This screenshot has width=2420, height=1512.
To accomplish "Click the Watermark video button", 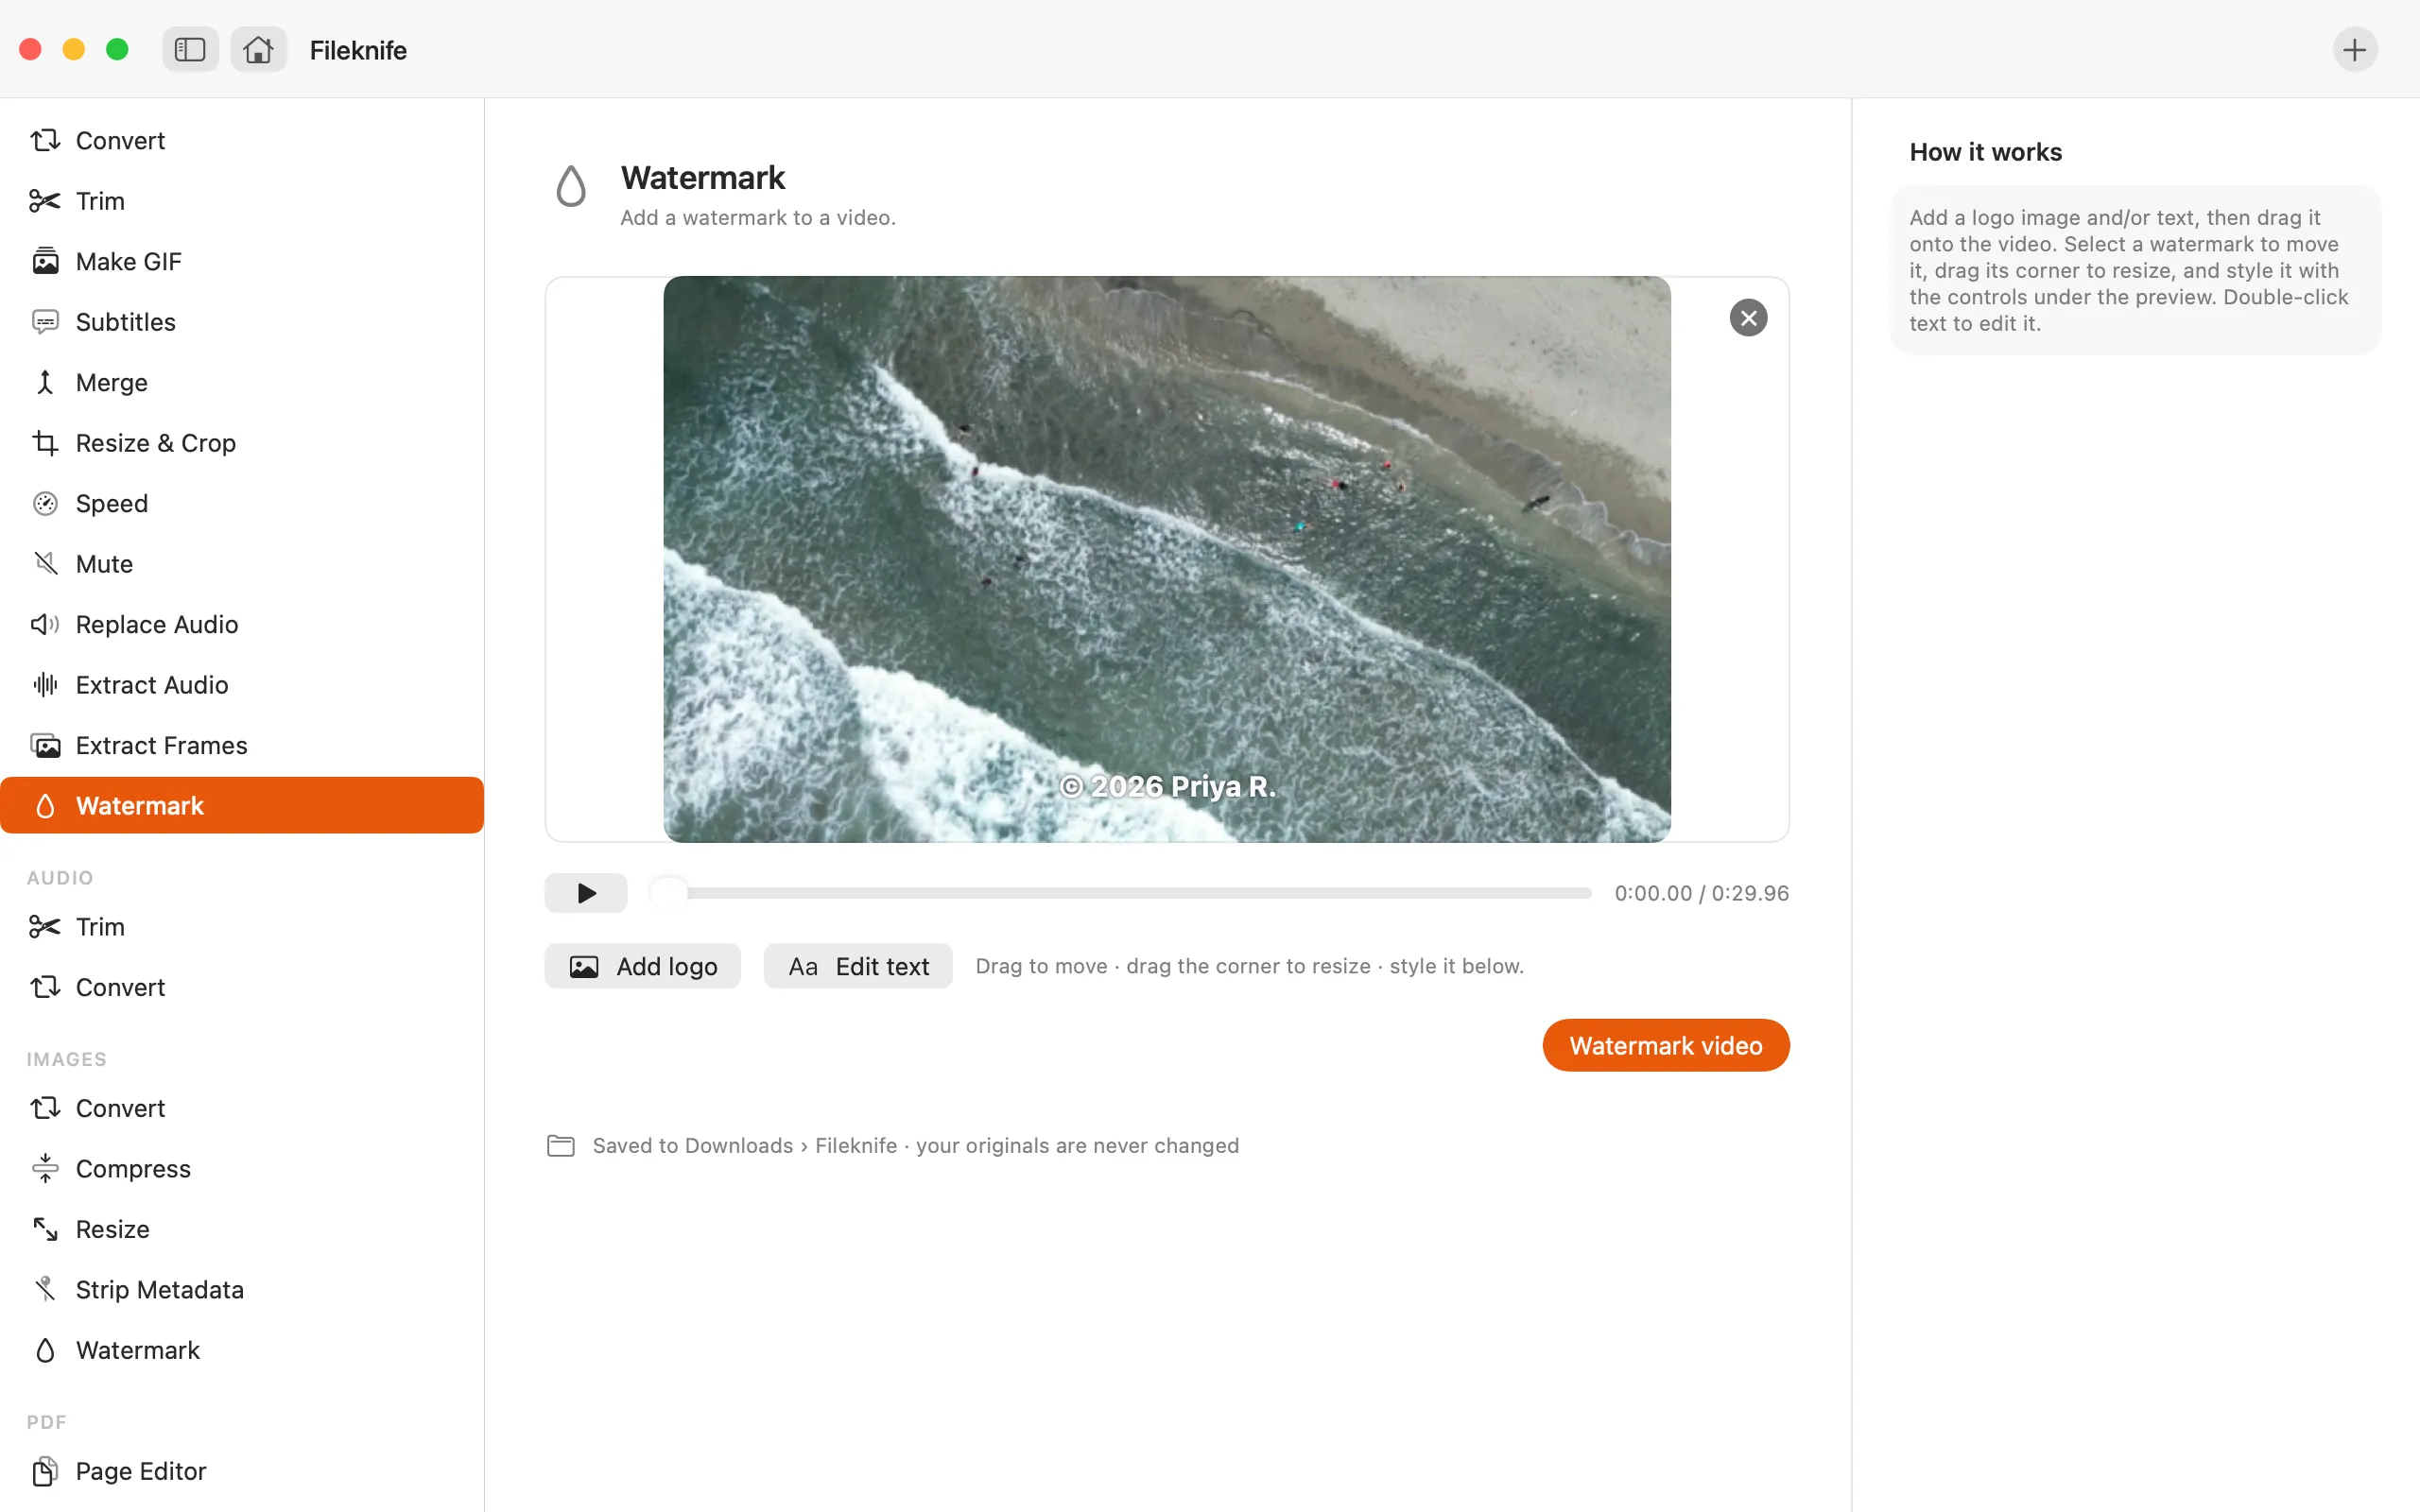I will coord(1666,1045).
